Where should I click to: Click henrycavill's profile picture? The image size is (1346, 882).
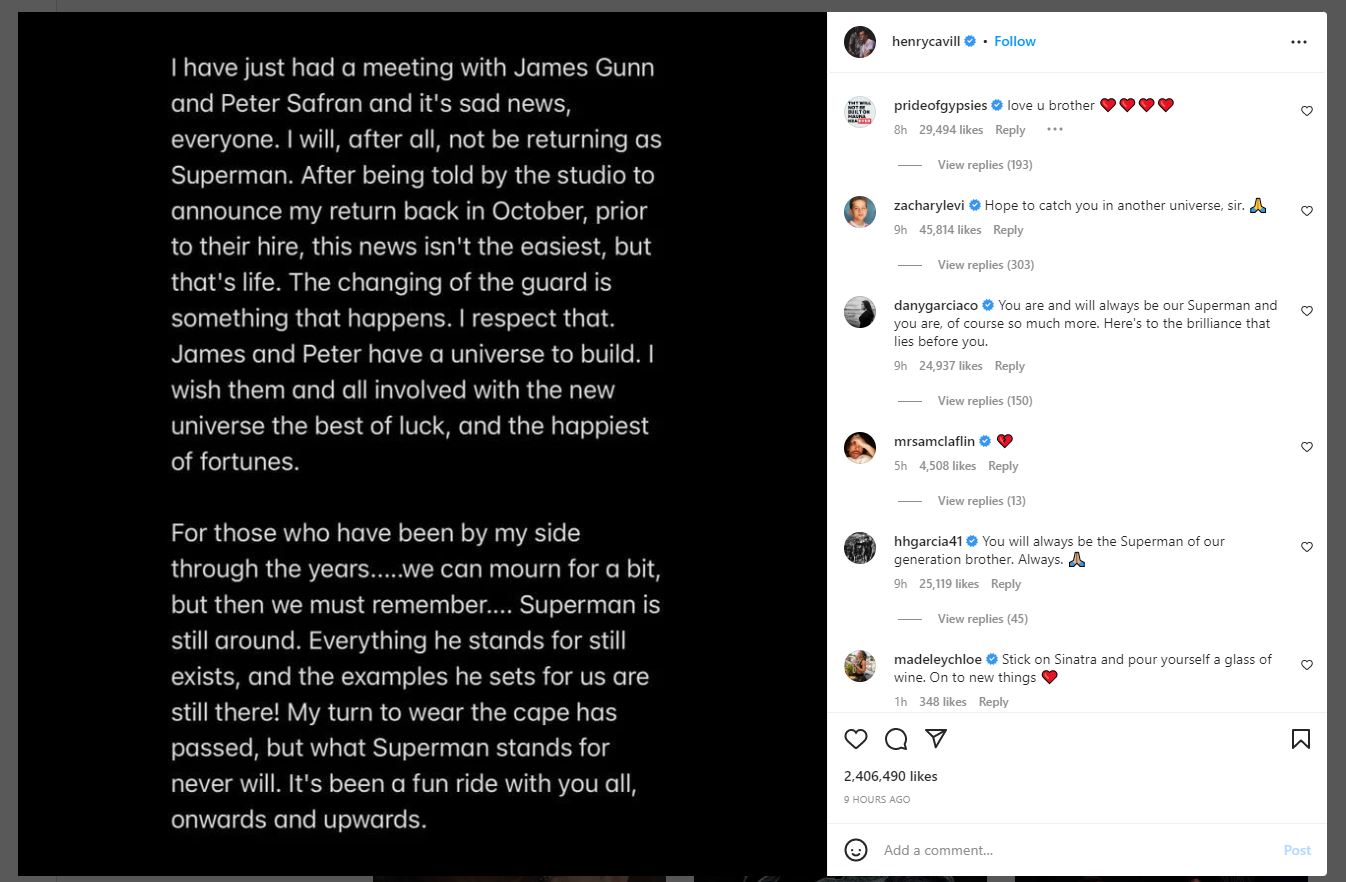click(x=860, y=42)
